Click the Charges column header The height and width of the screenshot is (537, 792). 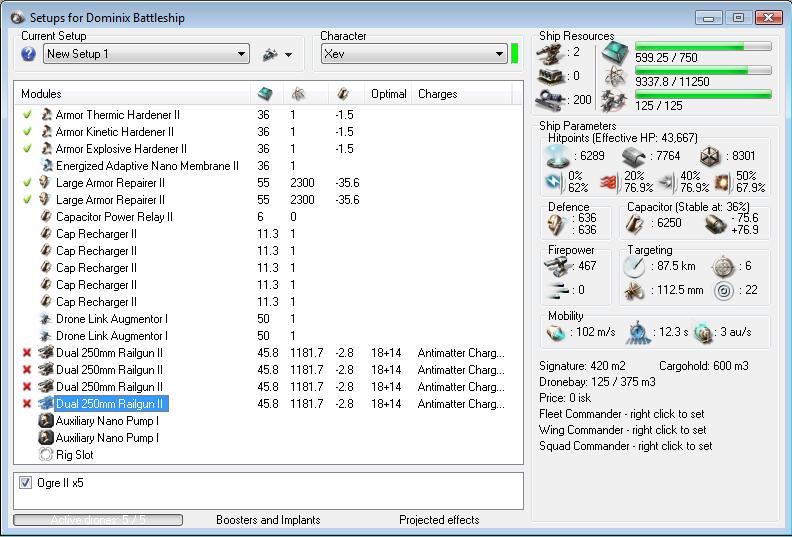click(x=437, y=94)
